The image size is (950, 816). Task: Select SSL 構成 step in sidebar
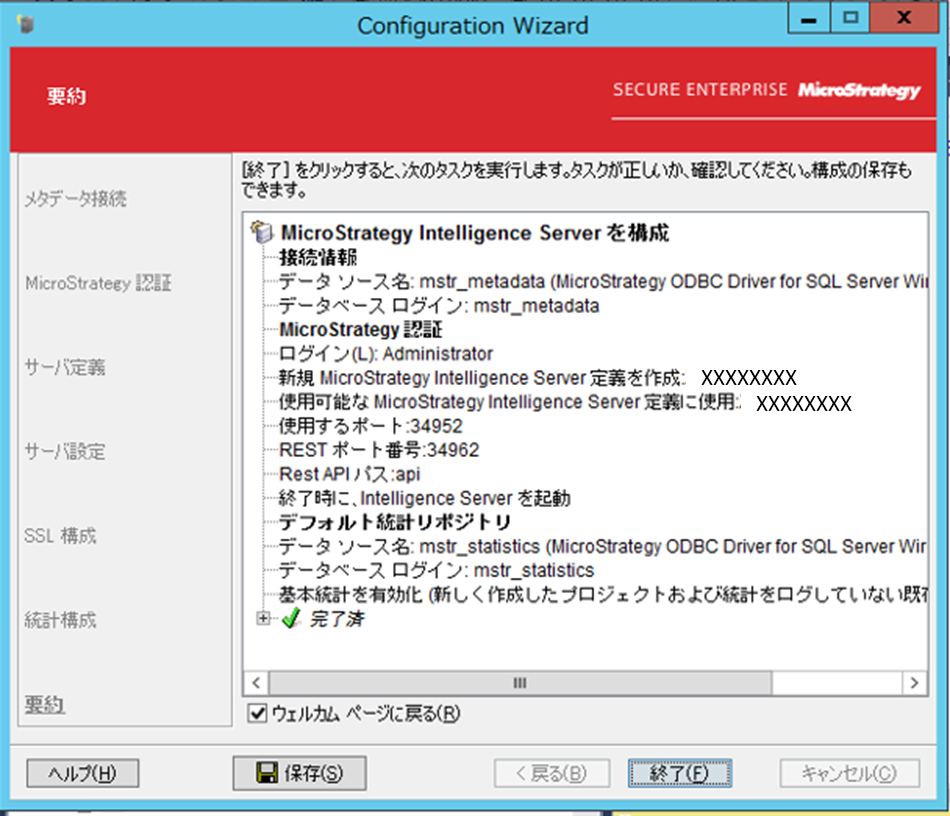point(60,536)
